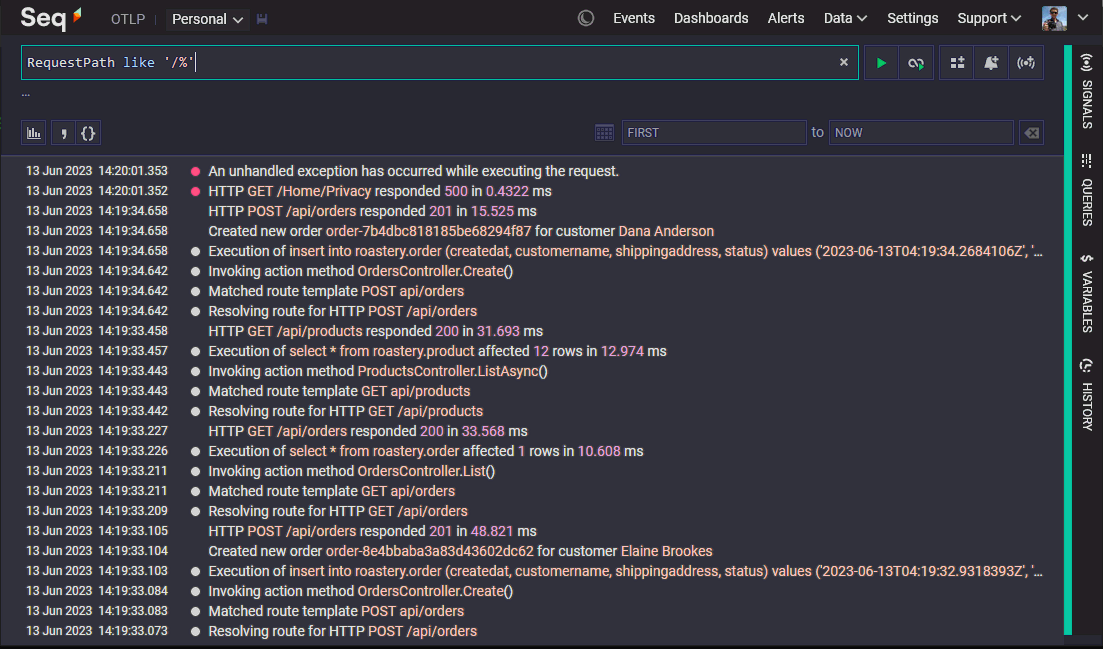1103x649 pixels.
Task: Click the ellipsis below the query box
Action: click(x=26, y=94)
